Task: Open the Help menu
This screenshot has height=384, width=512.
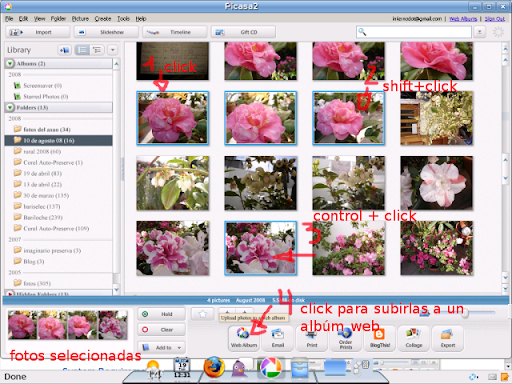Action: tap(141, 19)
